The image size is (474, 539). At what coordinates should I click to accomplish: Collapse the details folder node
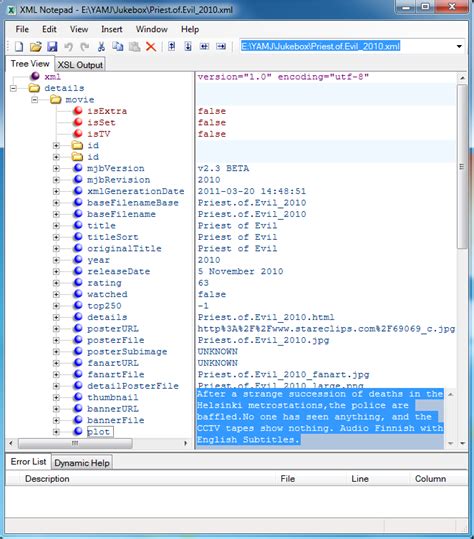(13, 88)
